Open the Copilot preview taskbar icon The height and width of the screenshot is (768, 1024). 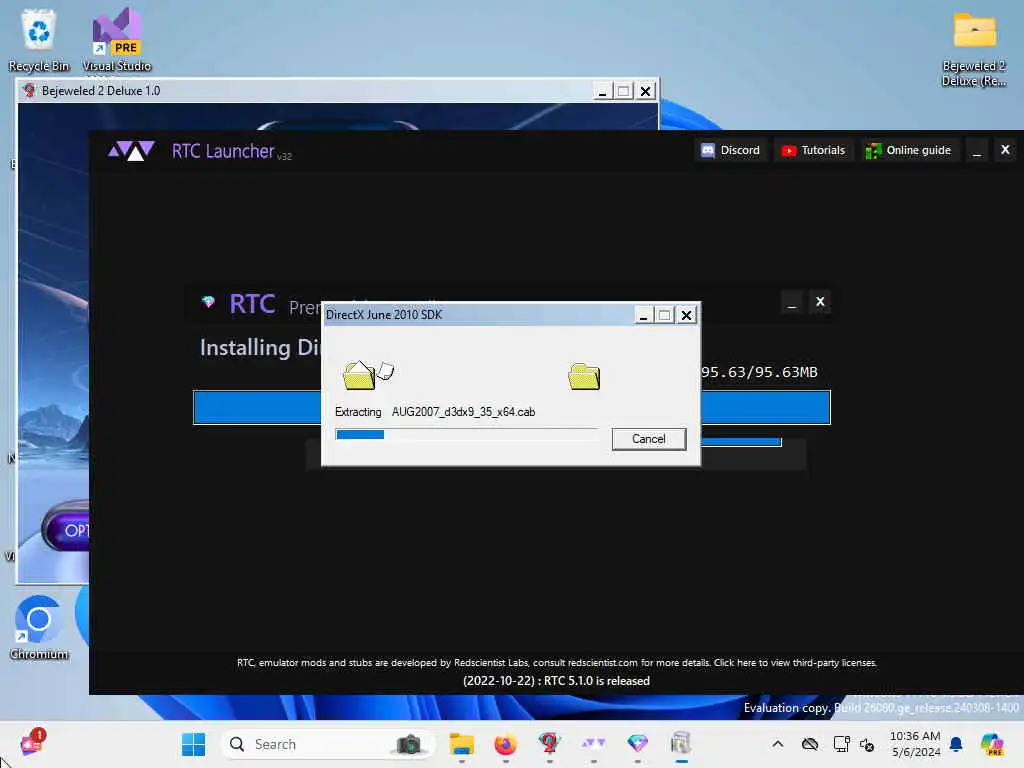(992, 744)
